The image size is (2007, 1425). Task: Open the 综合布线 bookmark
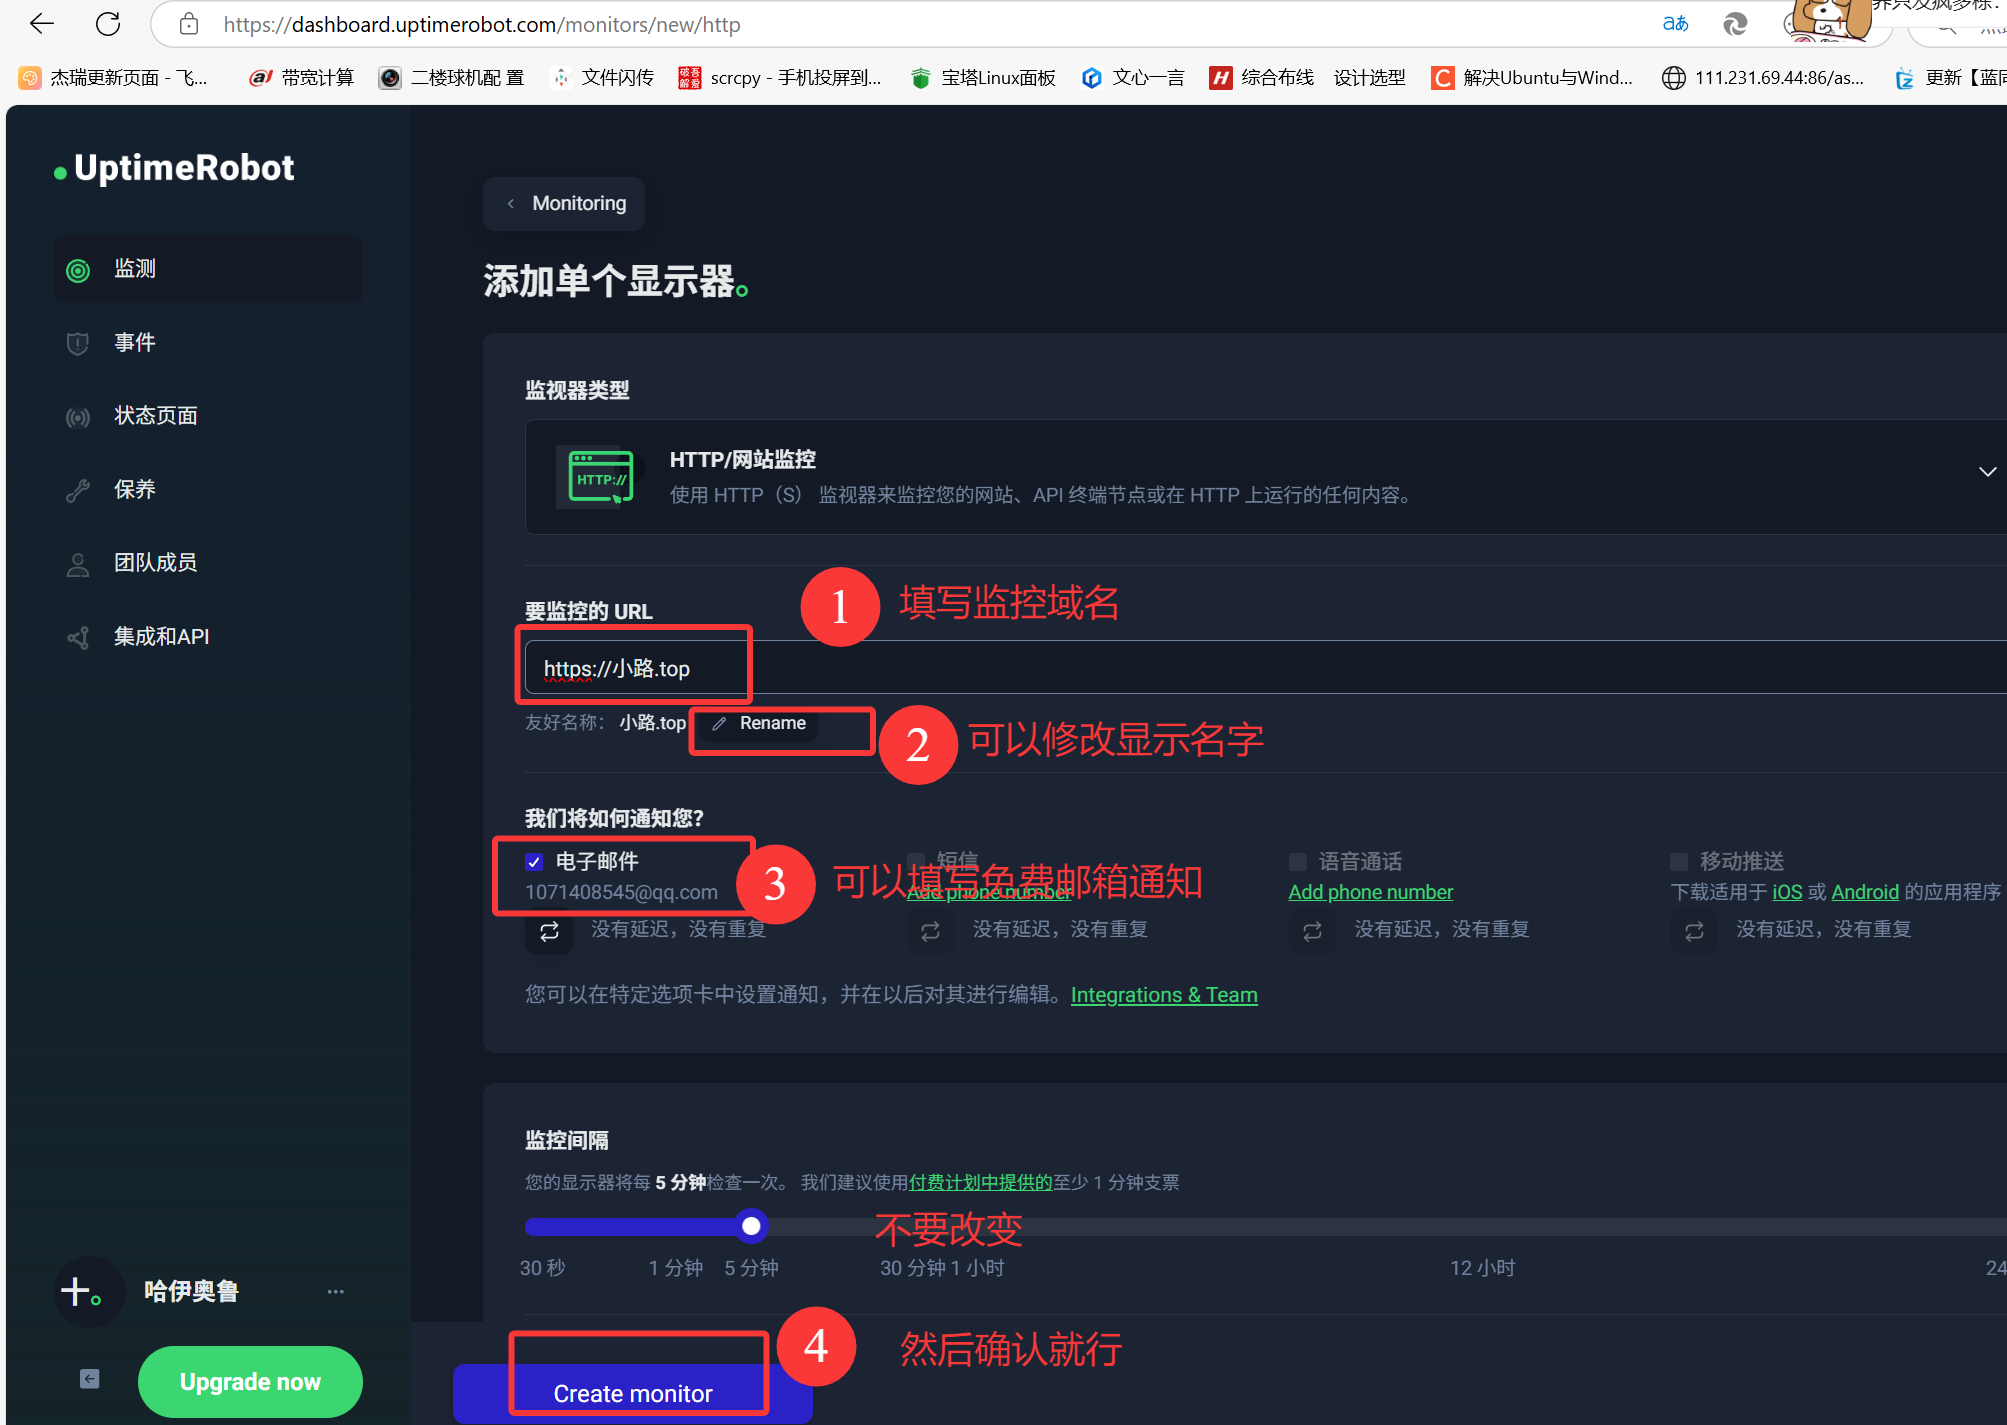[1261, 78]
